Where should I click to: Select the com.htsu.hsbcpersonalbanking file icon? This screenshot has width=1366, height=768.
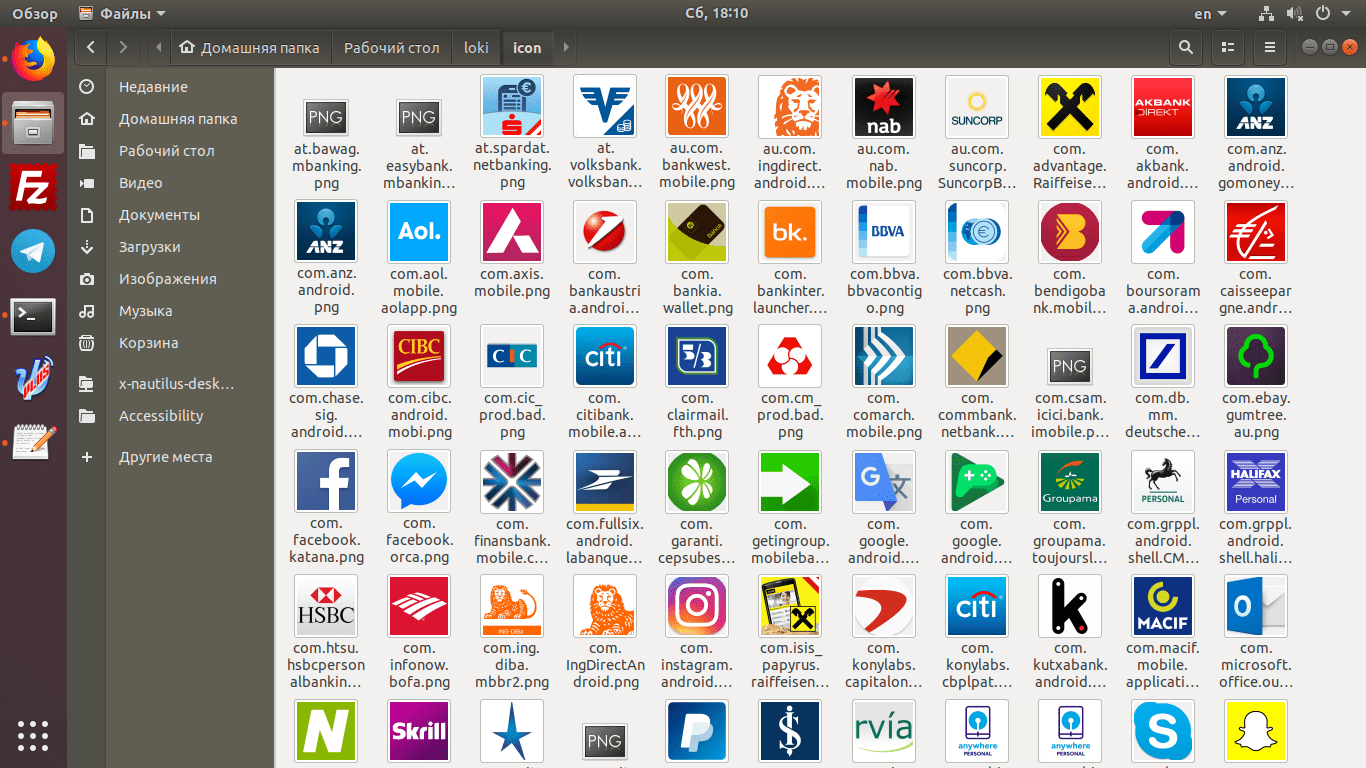(x=326, y=606)
